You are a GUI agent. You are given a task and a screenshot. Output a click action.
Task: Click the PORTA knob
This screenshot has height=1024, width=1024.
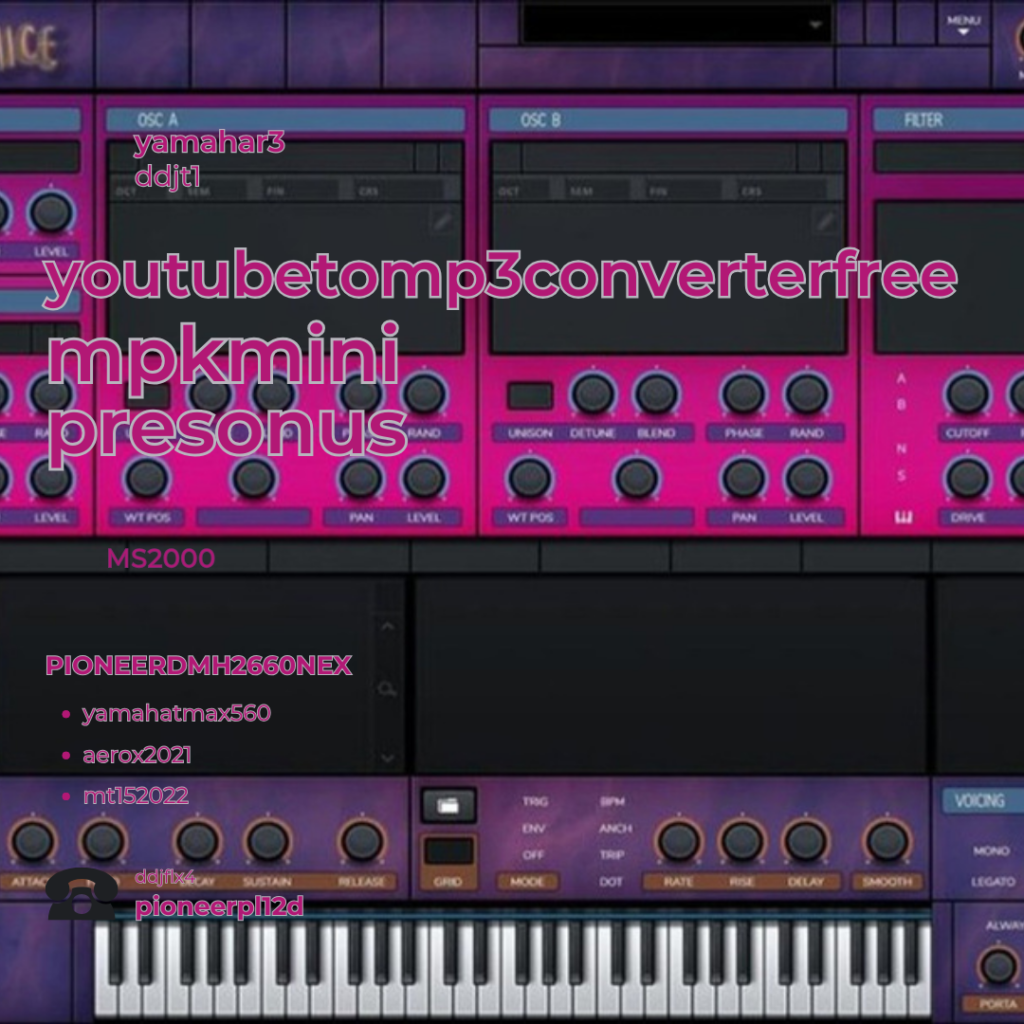pyautogui.click(x=997, y=967)
